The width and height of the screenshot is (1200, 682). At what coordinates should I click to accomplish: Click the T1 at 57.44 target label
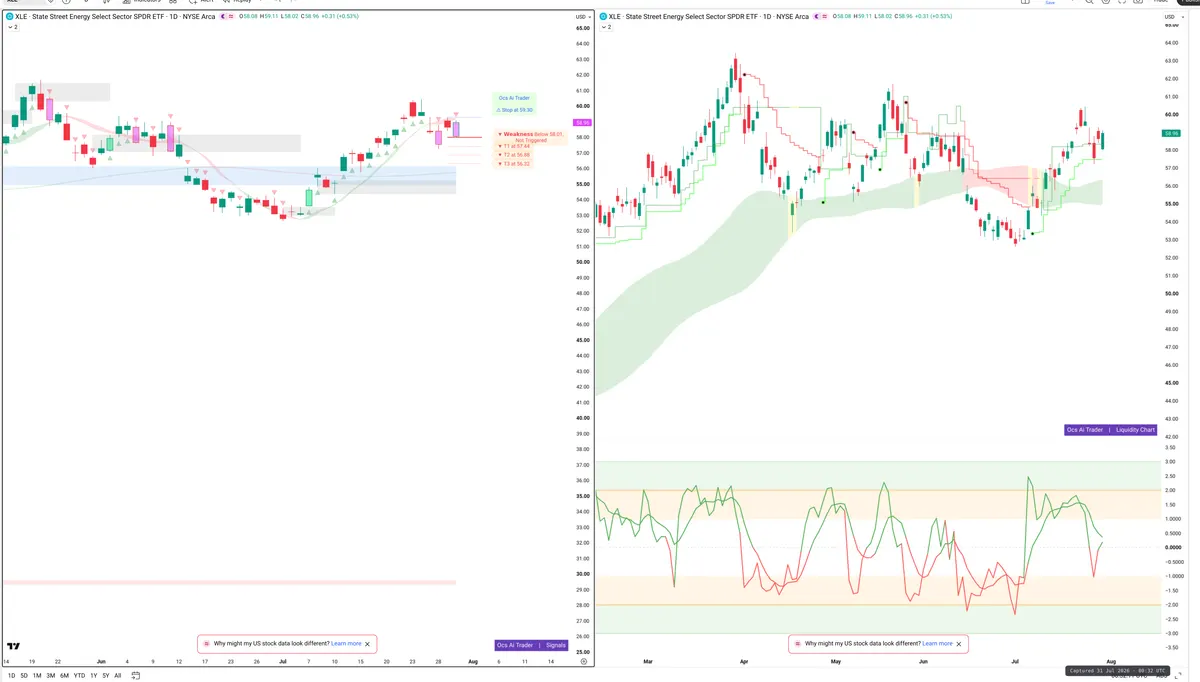pyautogui.click(x=515, y=146)
